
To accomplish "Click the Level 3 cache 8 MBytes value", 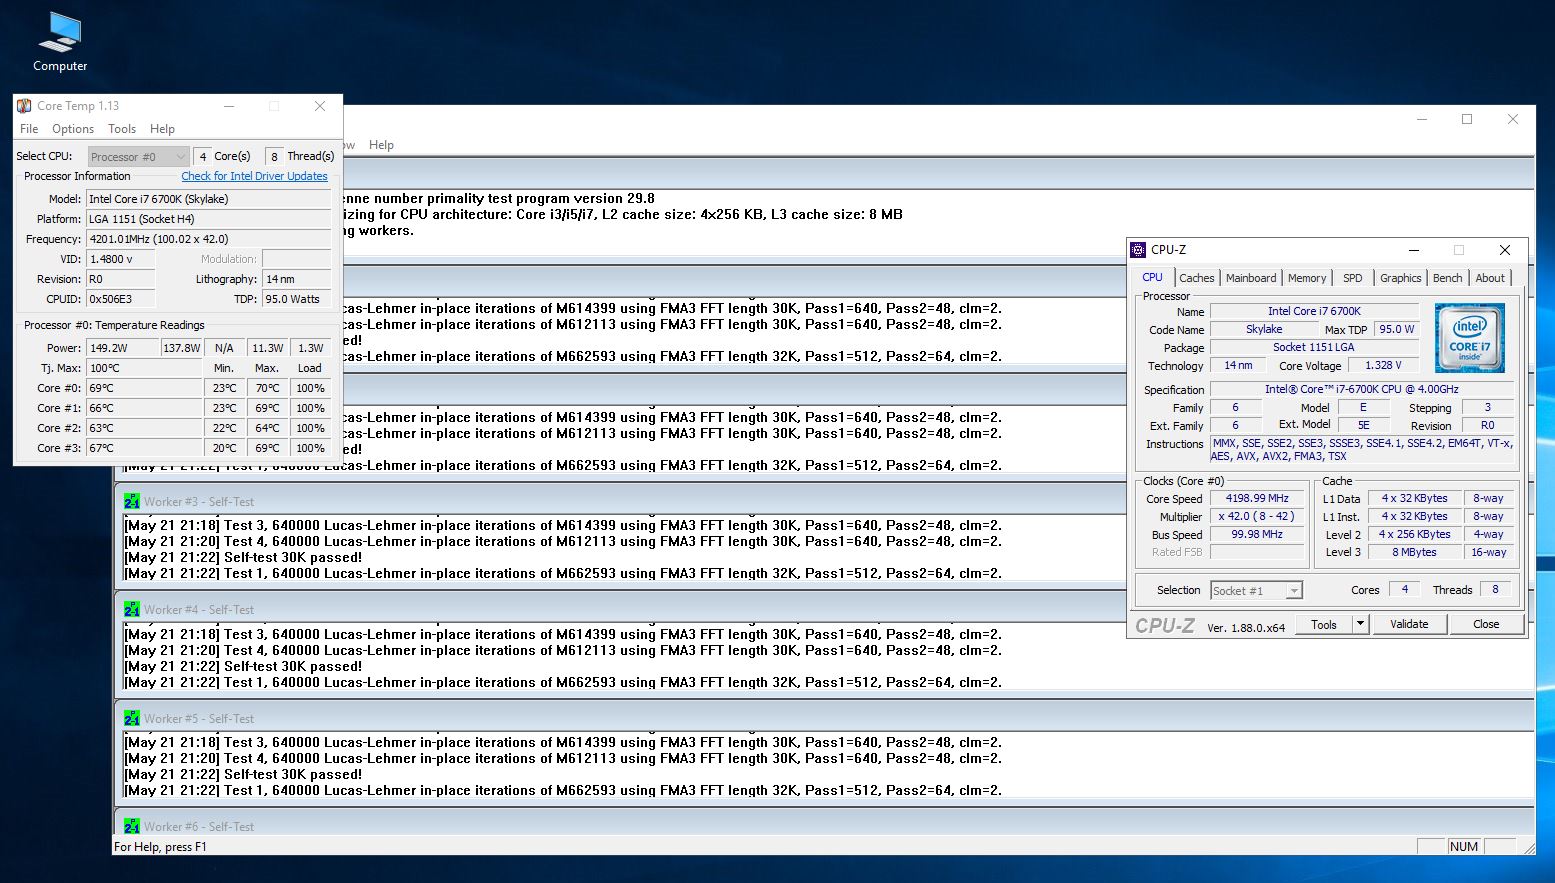I will [1414, 552].
